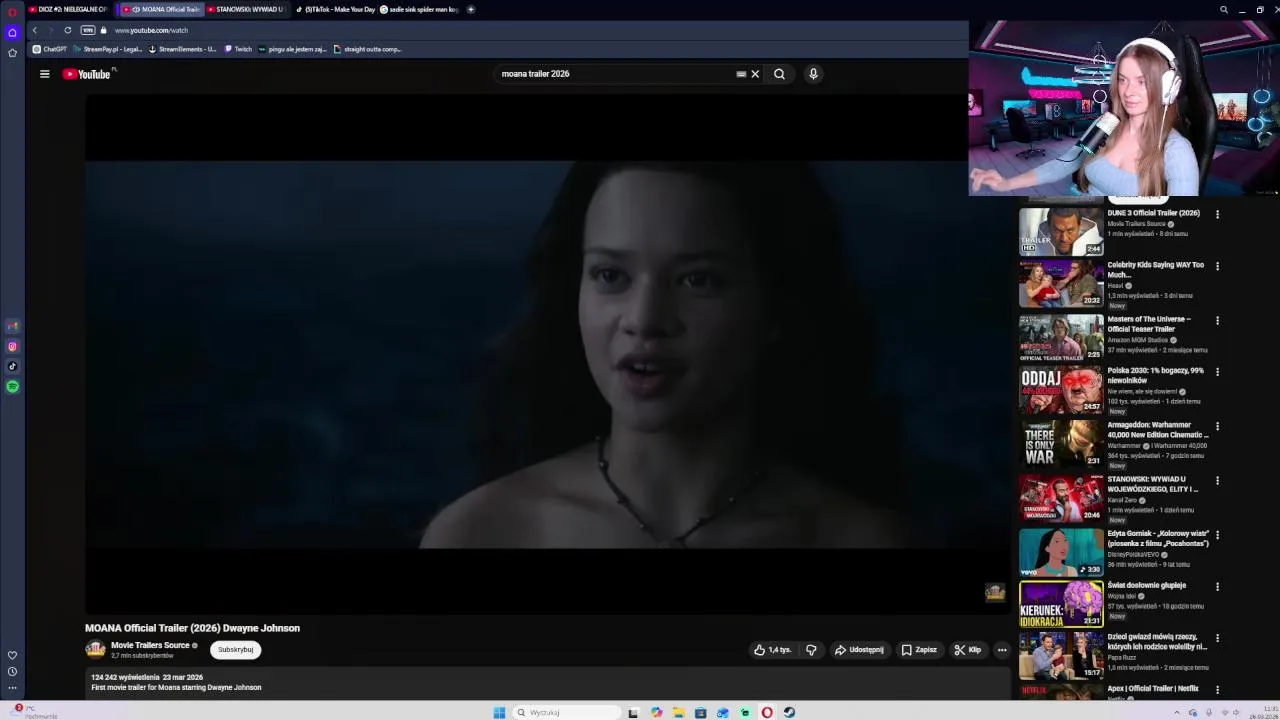Viewport: 1280px width, 720px height.
Task: Open the DUNE 3 Official Trailer thumbnail
Action: point(1061,231)
